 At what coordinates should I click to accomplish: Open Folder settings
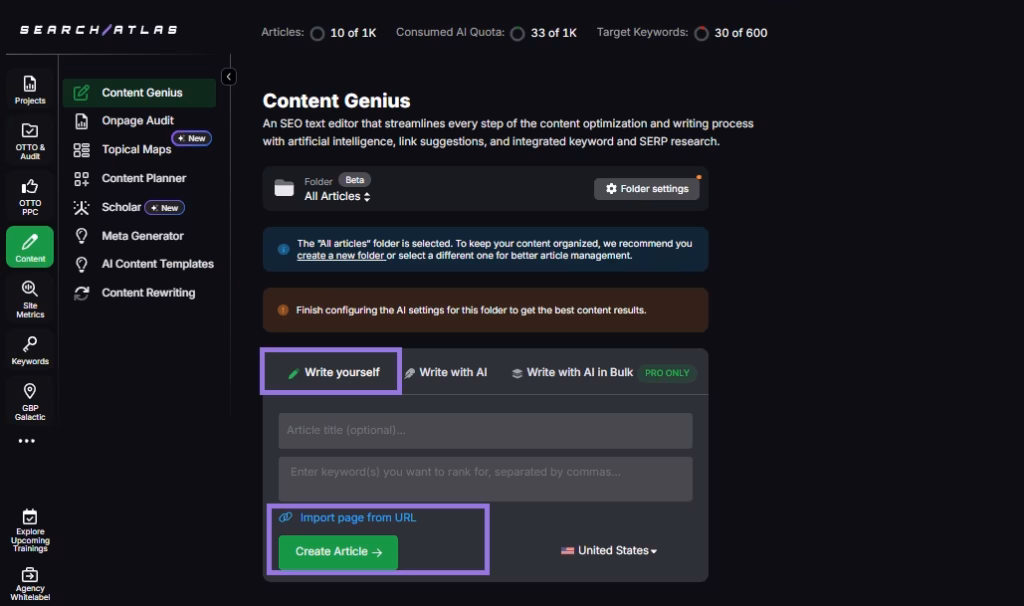coord(647,189)
